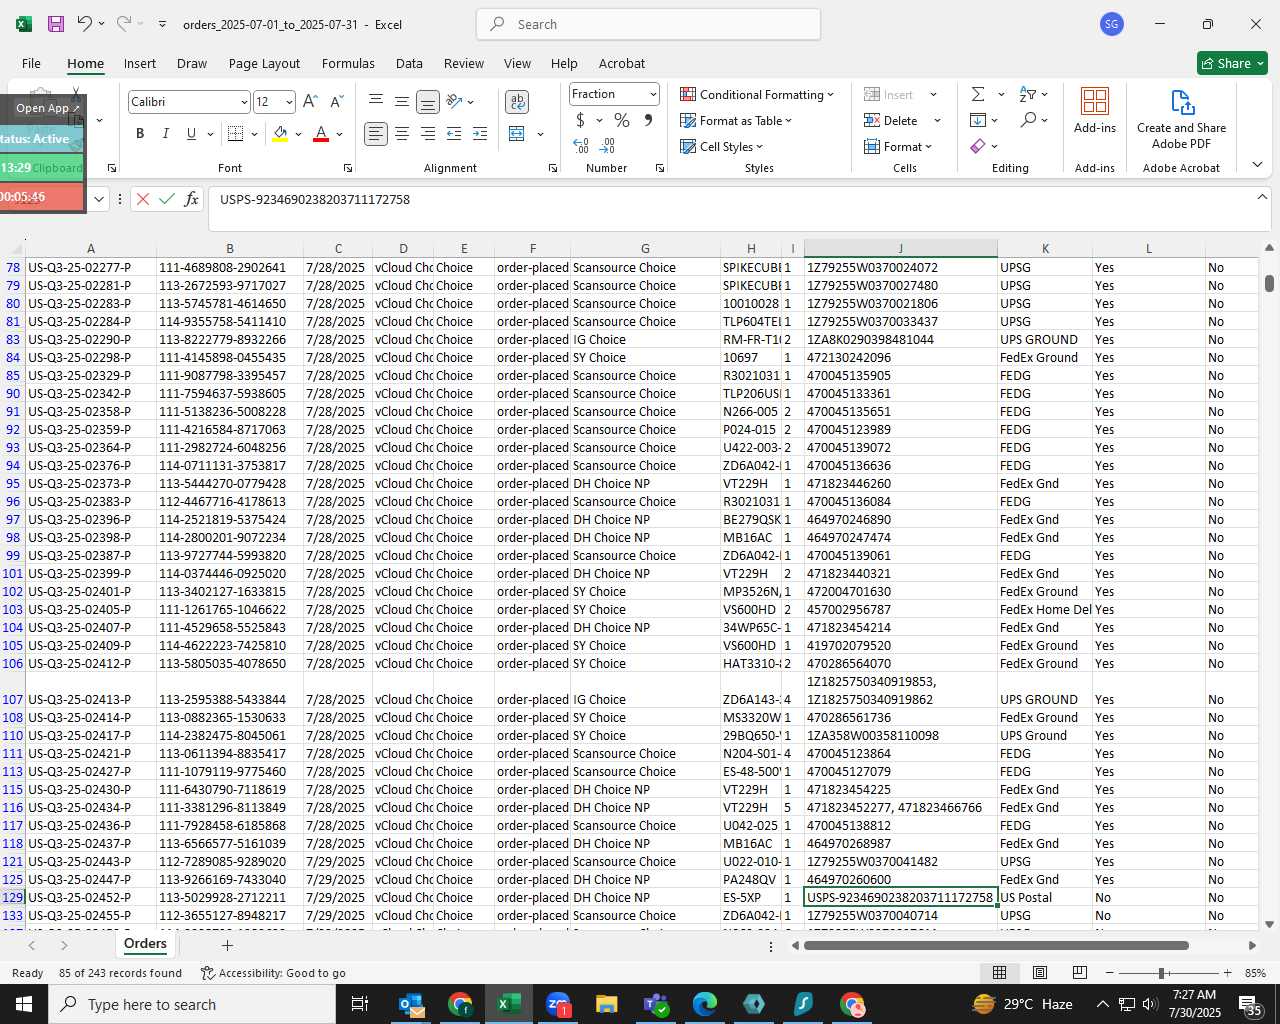Open the Delete cells arrow dropdown

click(937, 120)
